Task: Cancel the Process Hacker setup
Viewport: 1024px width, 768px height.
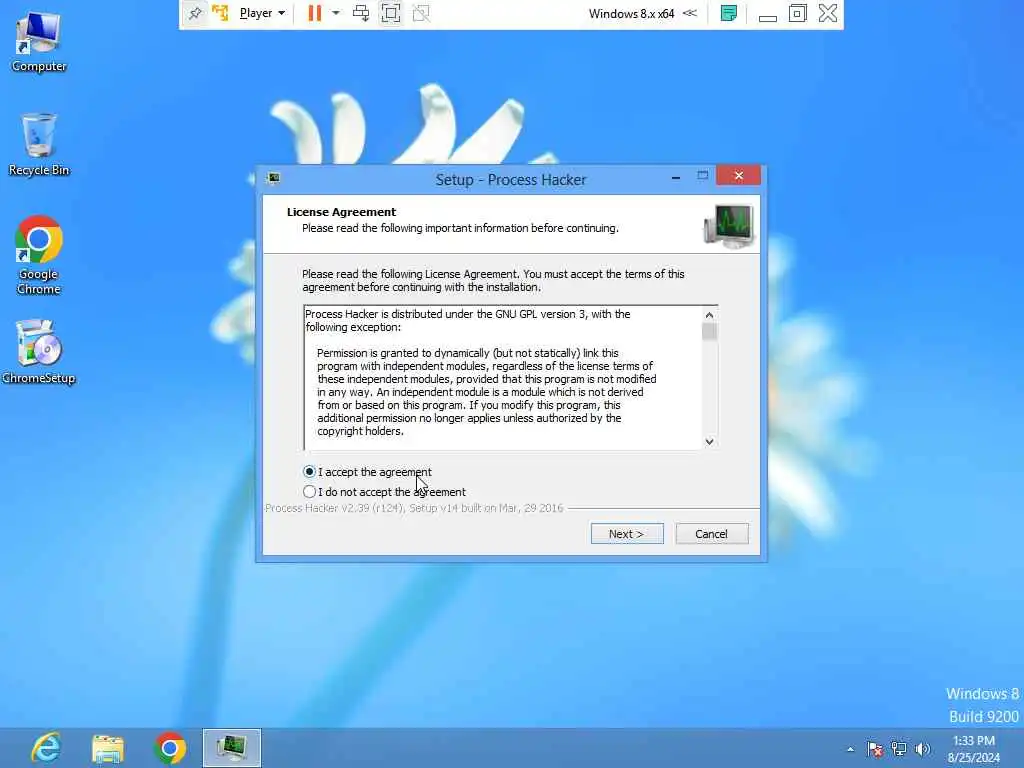Action: pyautogui.click(x=712, y=534)
